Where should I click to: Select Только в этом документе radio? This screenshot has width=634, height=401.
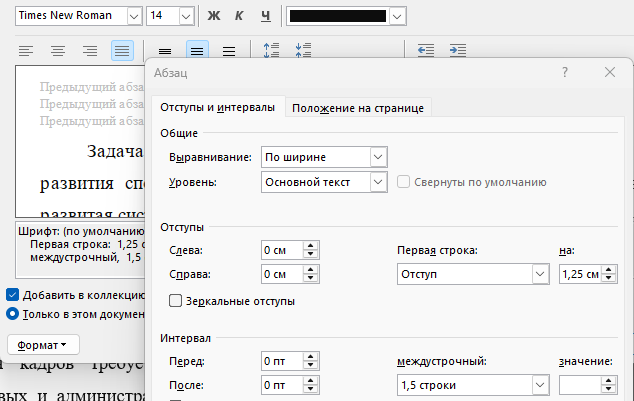pyautogui.click(x=13, y=314)
